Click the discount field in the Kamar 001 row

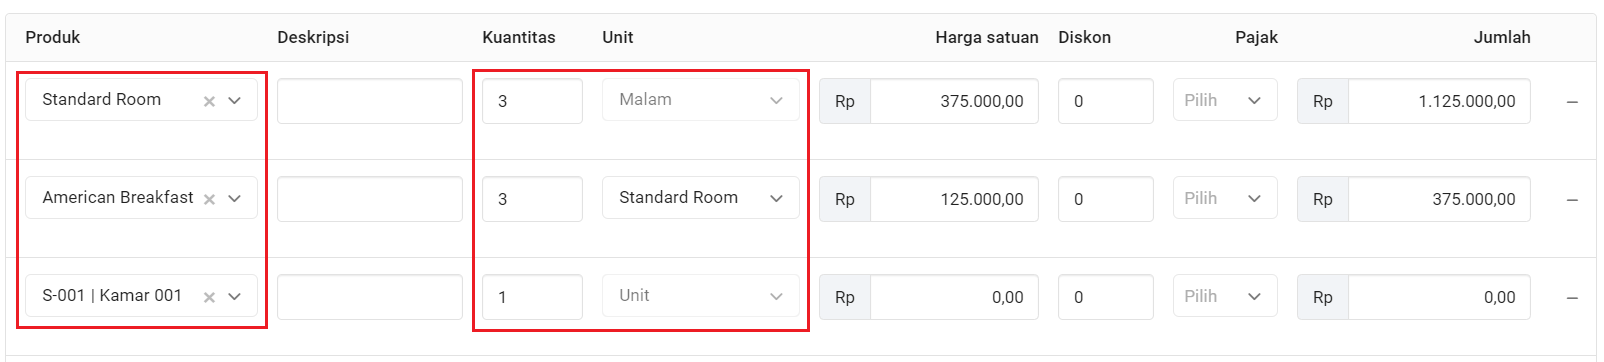[x=1106, y=297]
